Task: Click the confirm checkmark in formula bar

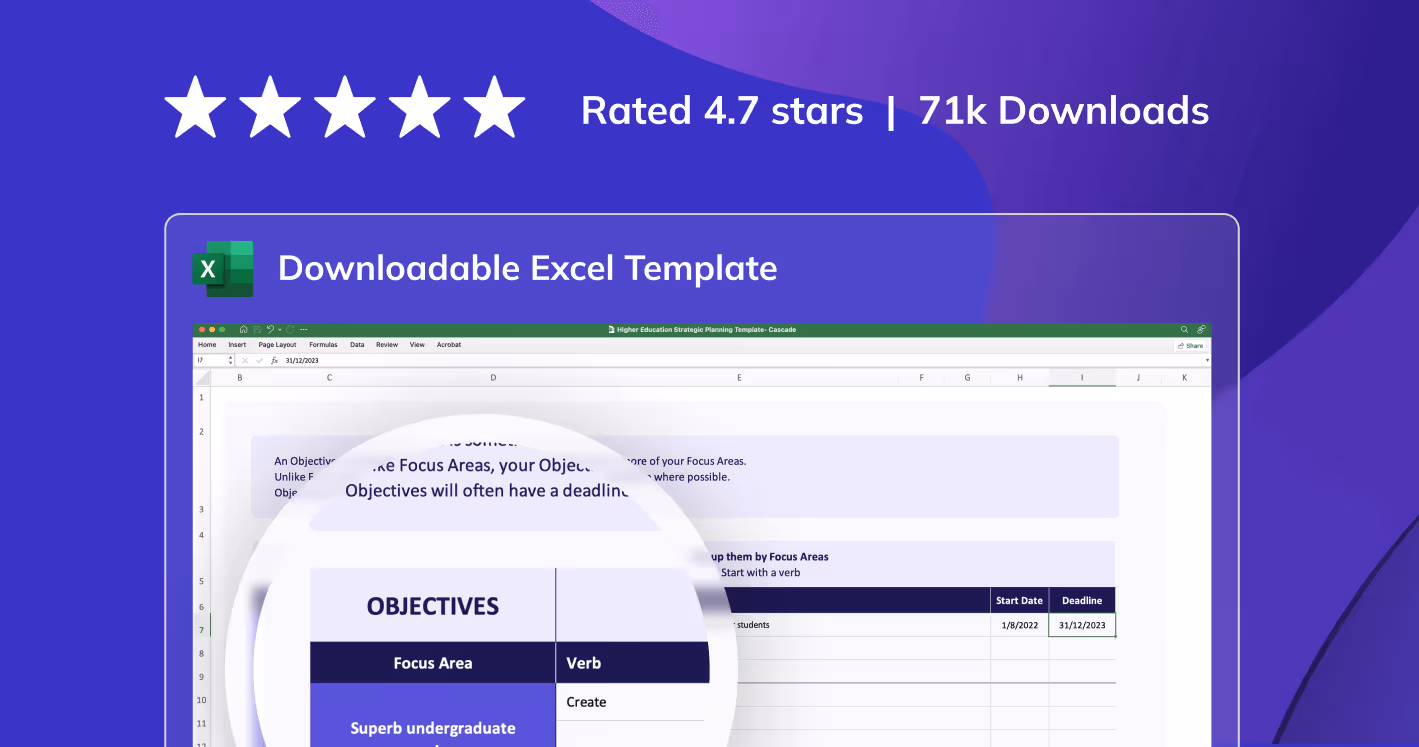Action: pos(259,360)
